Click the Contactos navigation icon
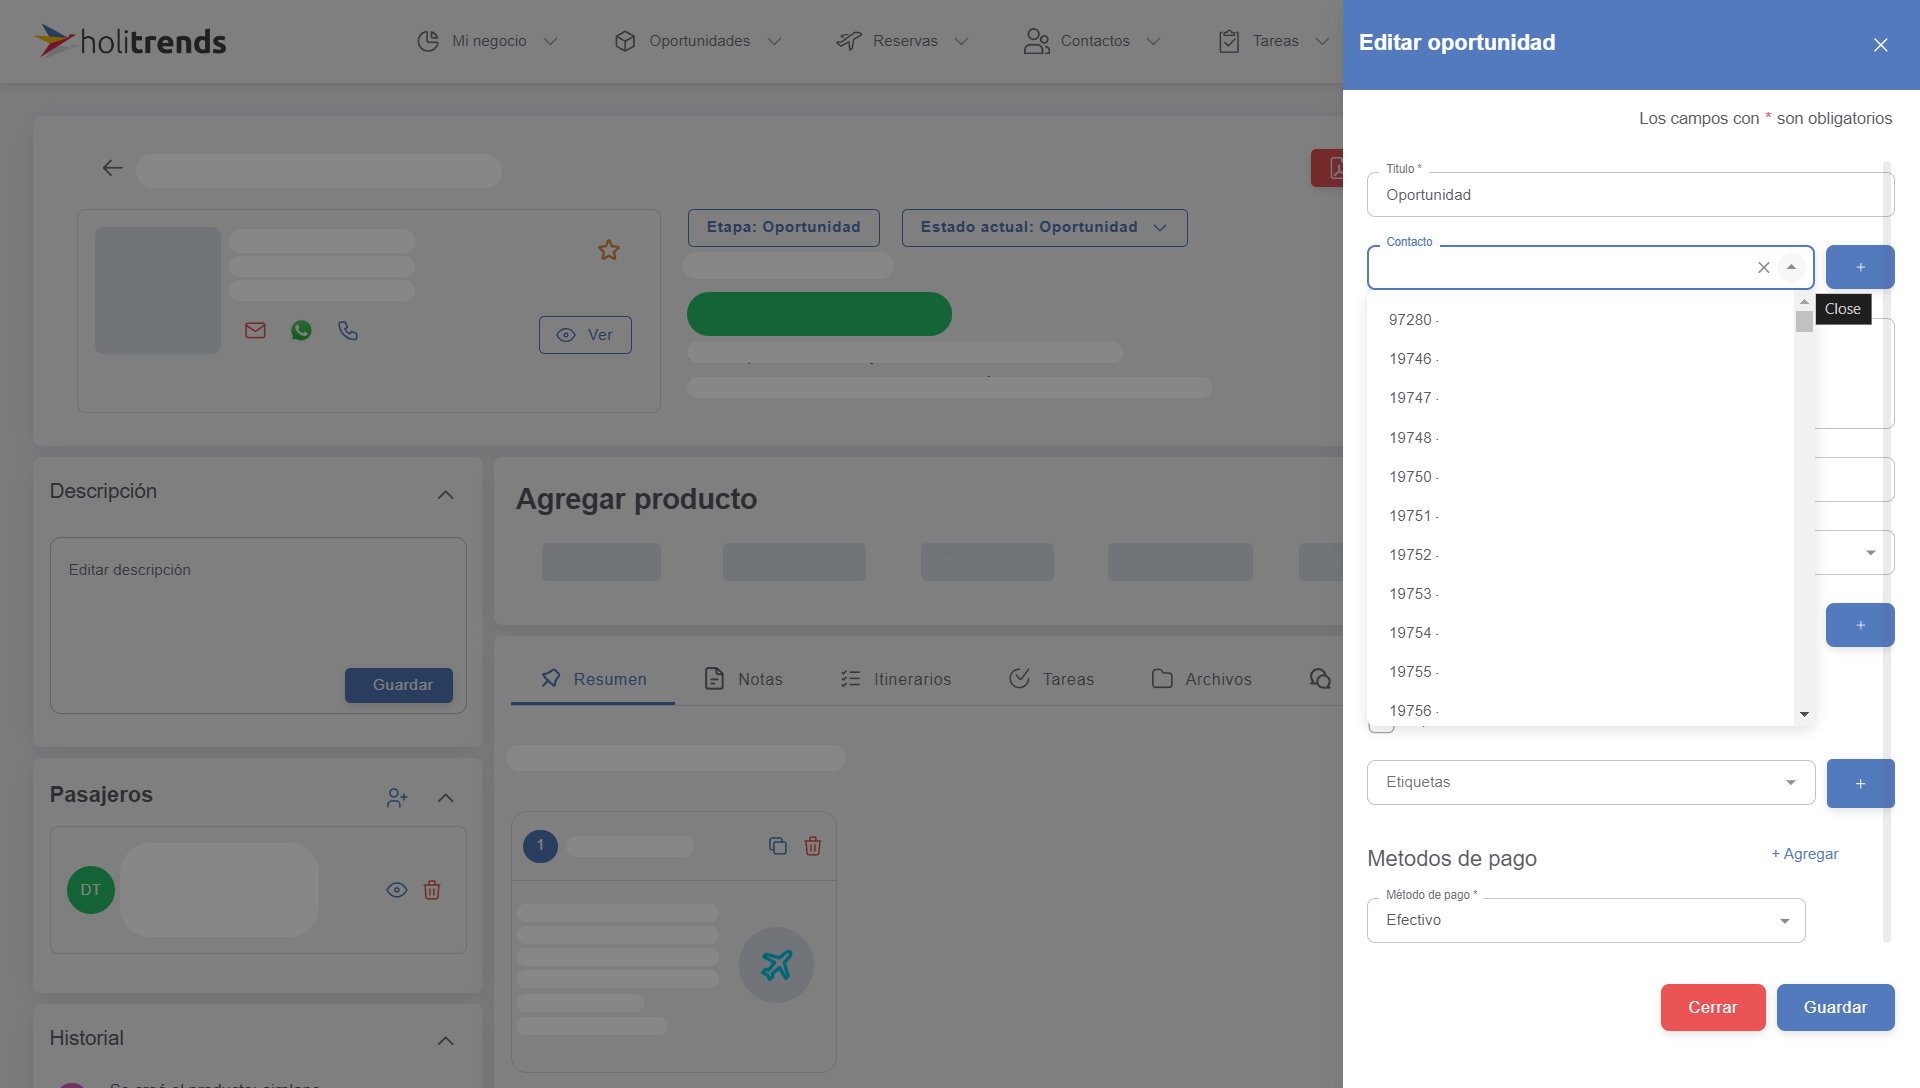 click(1036, 41)
